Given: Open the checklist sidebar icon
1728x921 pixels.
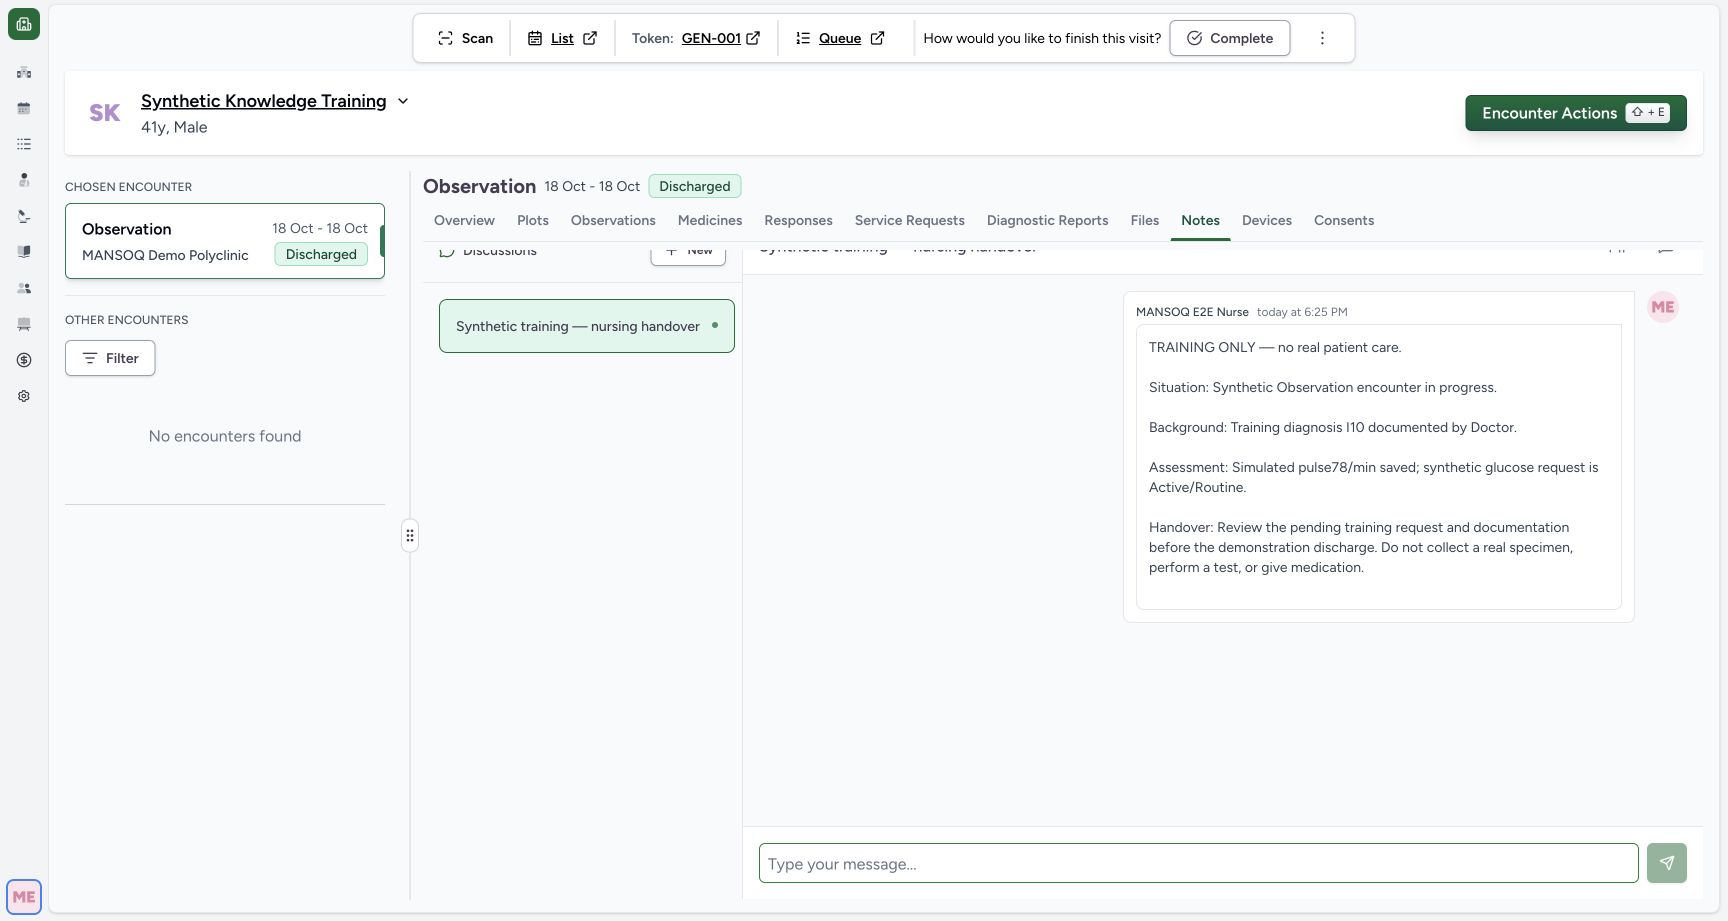Looking at the screenshot, I should pos(24,144).
